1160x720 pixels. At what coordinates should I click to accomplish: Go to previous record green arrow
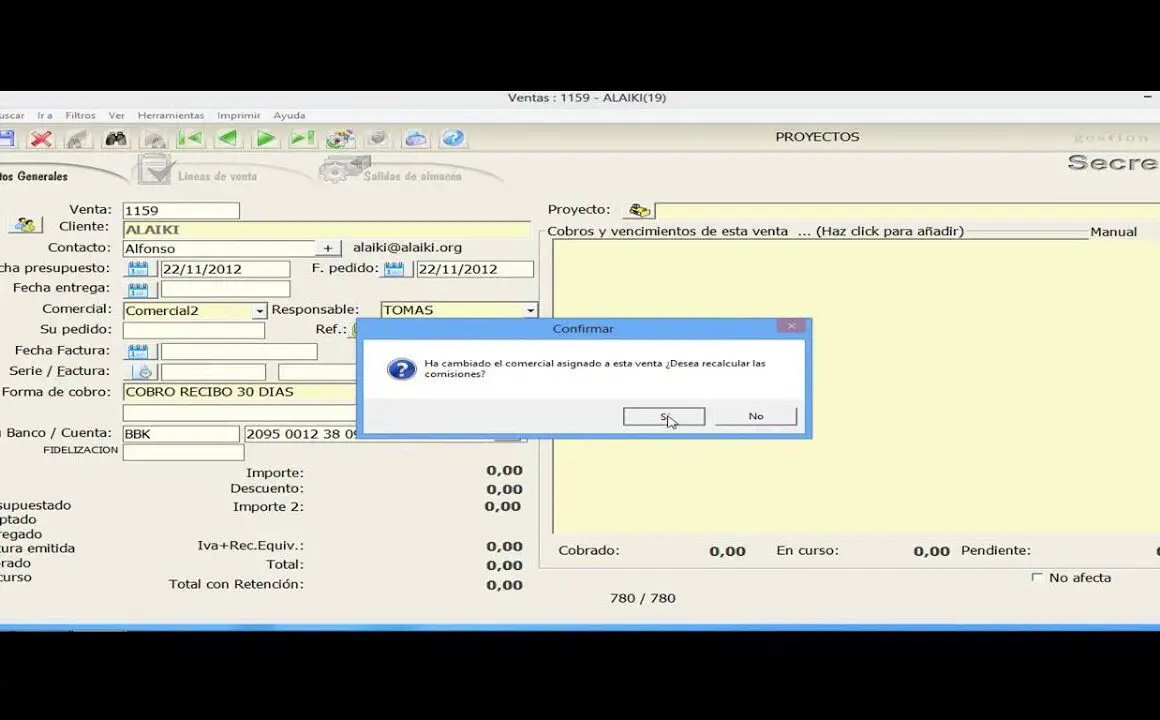coord(228,139)
